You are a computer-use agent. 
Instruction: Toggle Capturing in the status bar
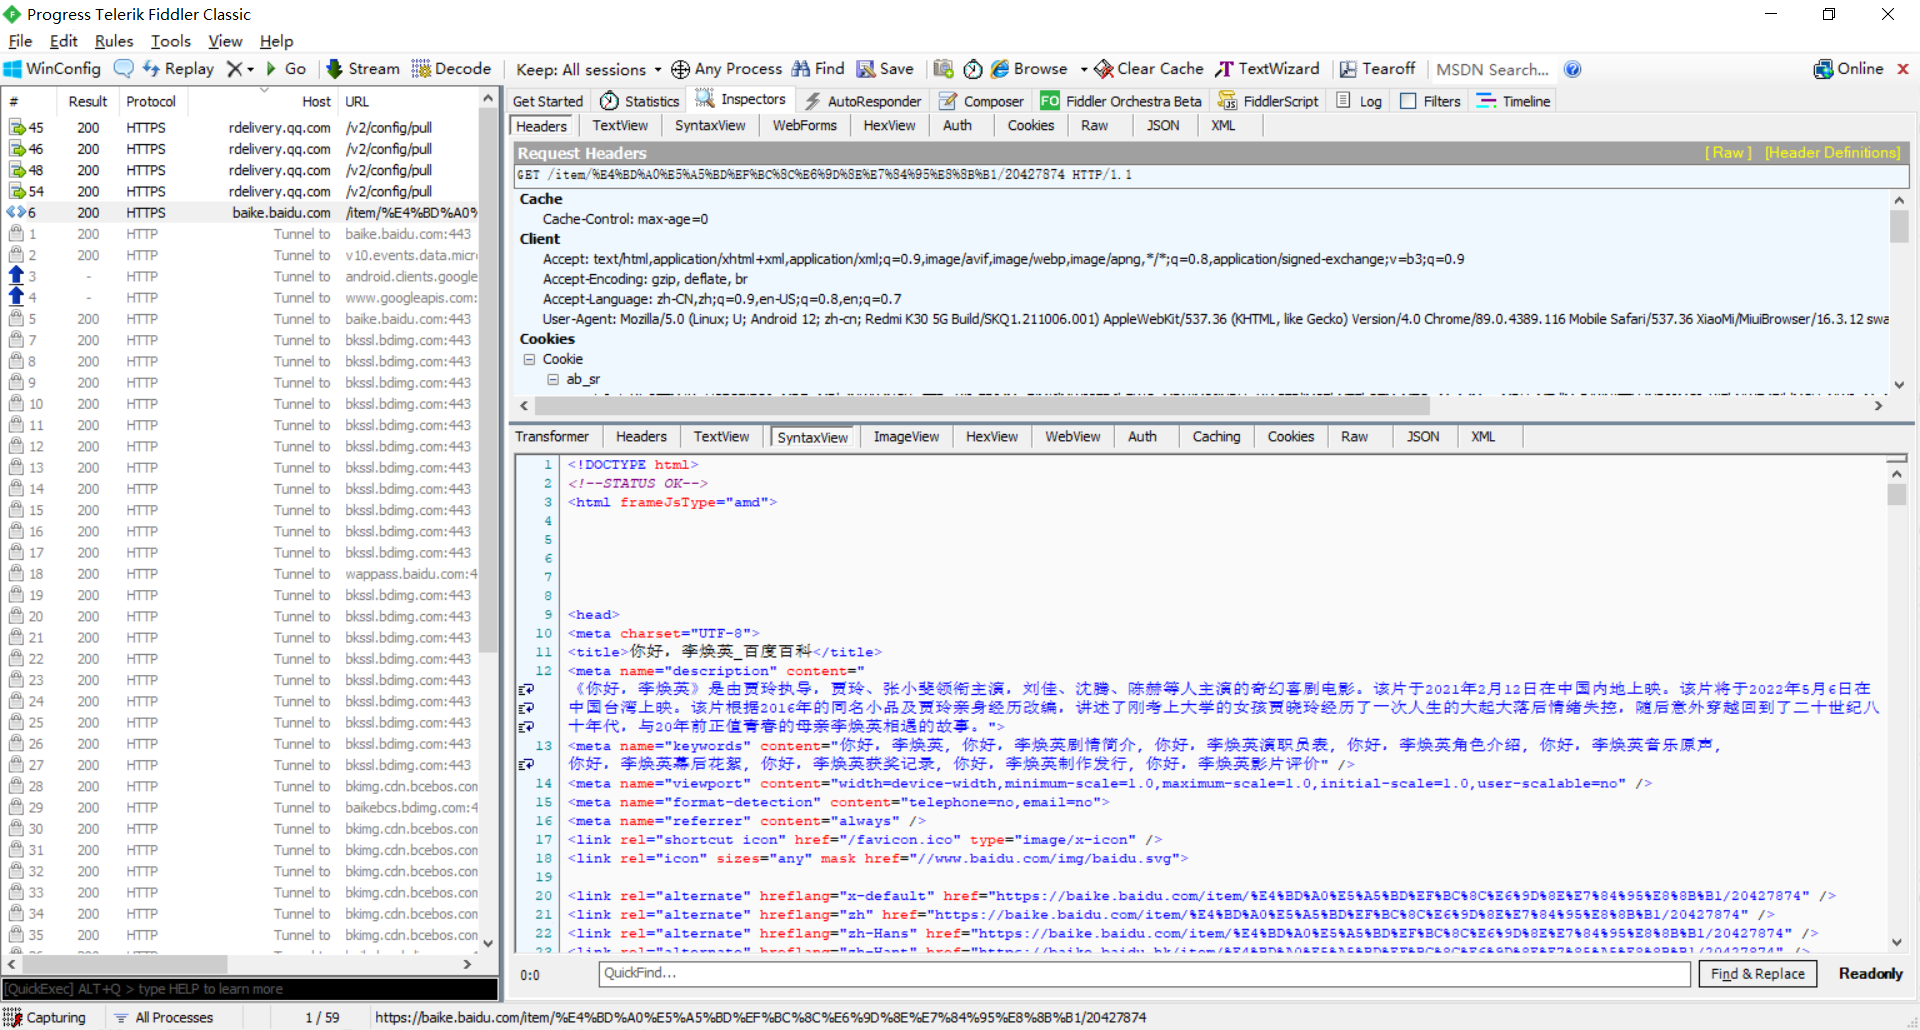point(45,1017)
